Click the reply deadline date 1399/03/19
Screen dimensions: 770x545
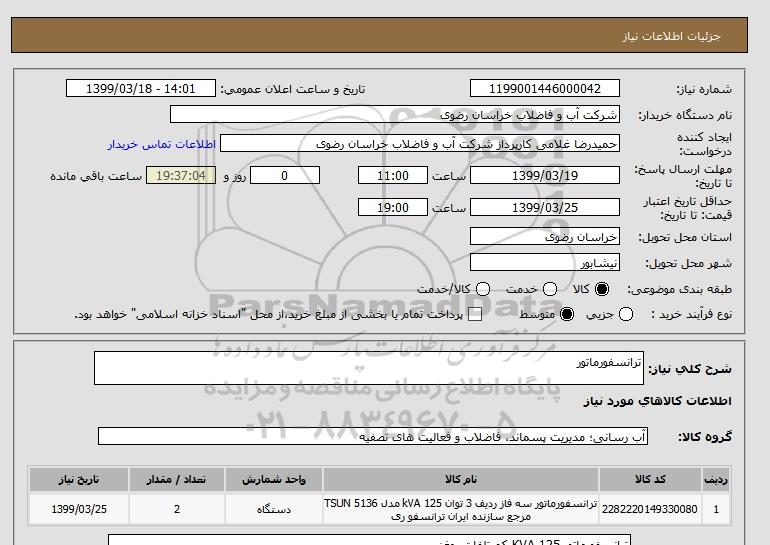545,175
